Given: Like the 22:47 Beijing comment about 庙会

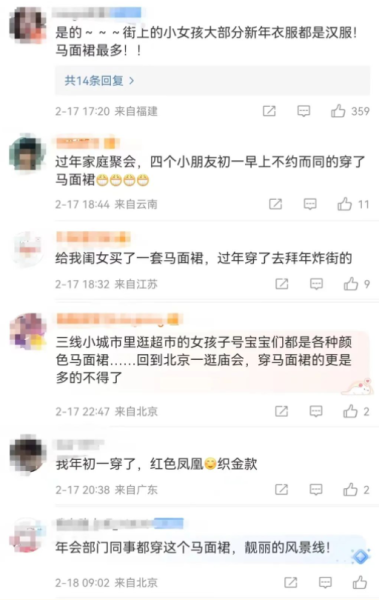Looking at the screenshot, I should pyautogui.click(x=350, y=411).
